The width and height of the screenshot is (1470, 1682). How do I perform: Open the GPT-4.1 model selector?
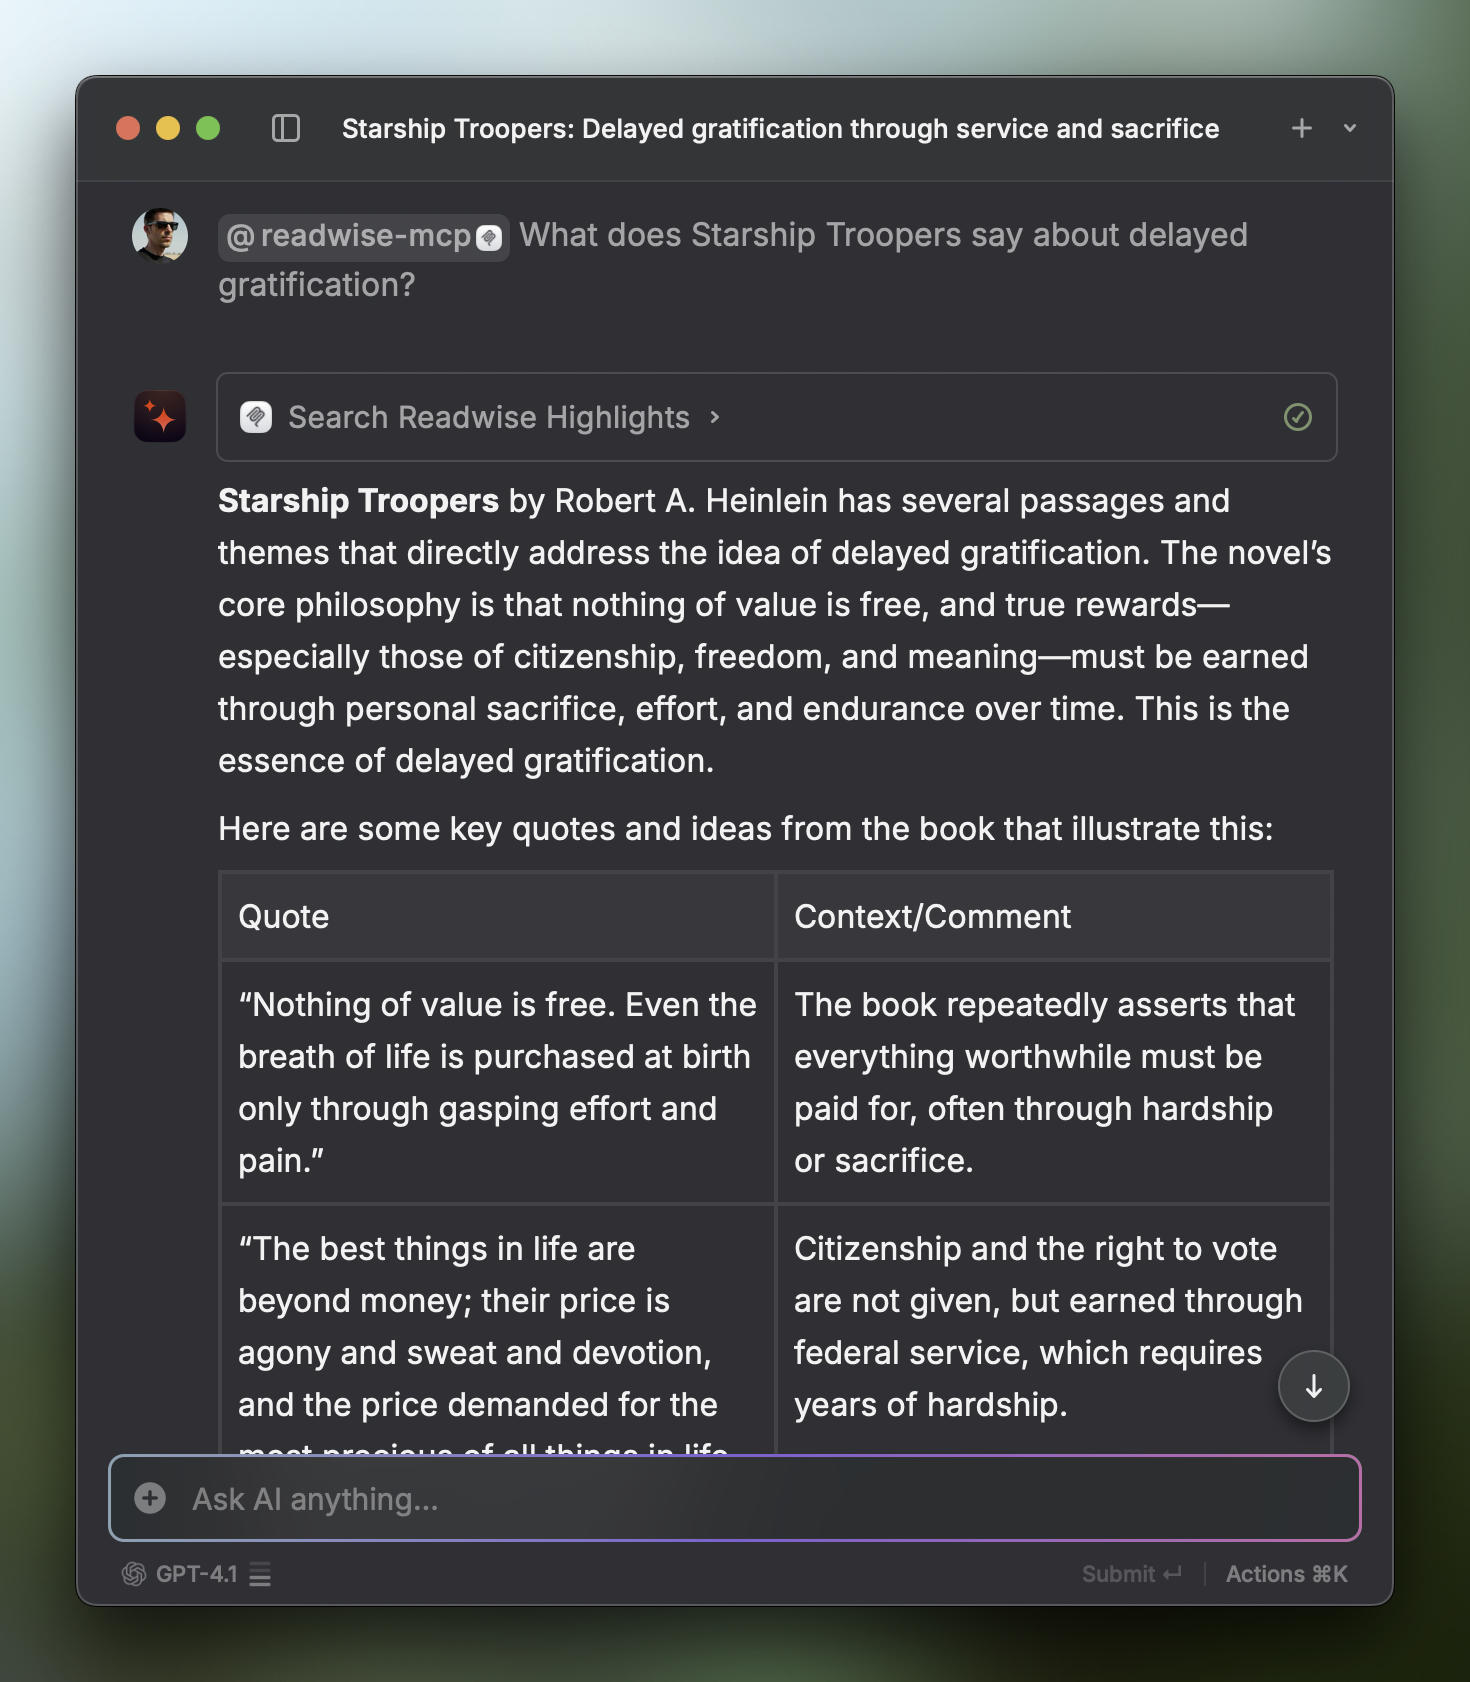[196, 1574]
